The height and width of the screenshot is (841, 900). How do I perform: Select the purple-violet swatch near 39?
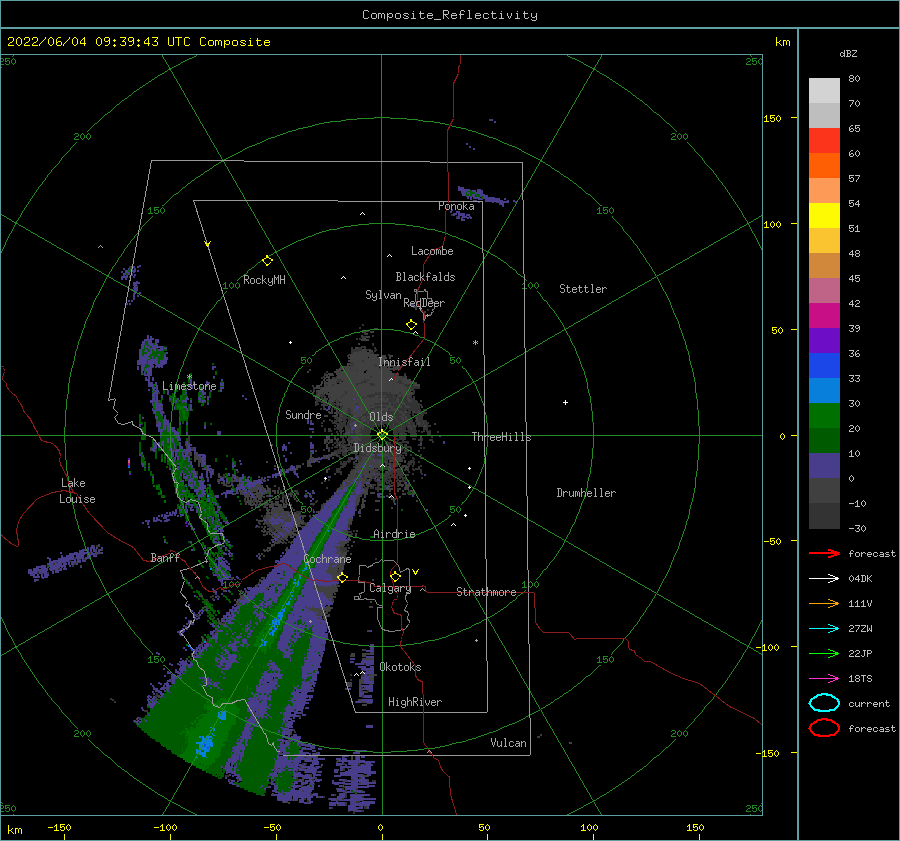pos(824,340)
